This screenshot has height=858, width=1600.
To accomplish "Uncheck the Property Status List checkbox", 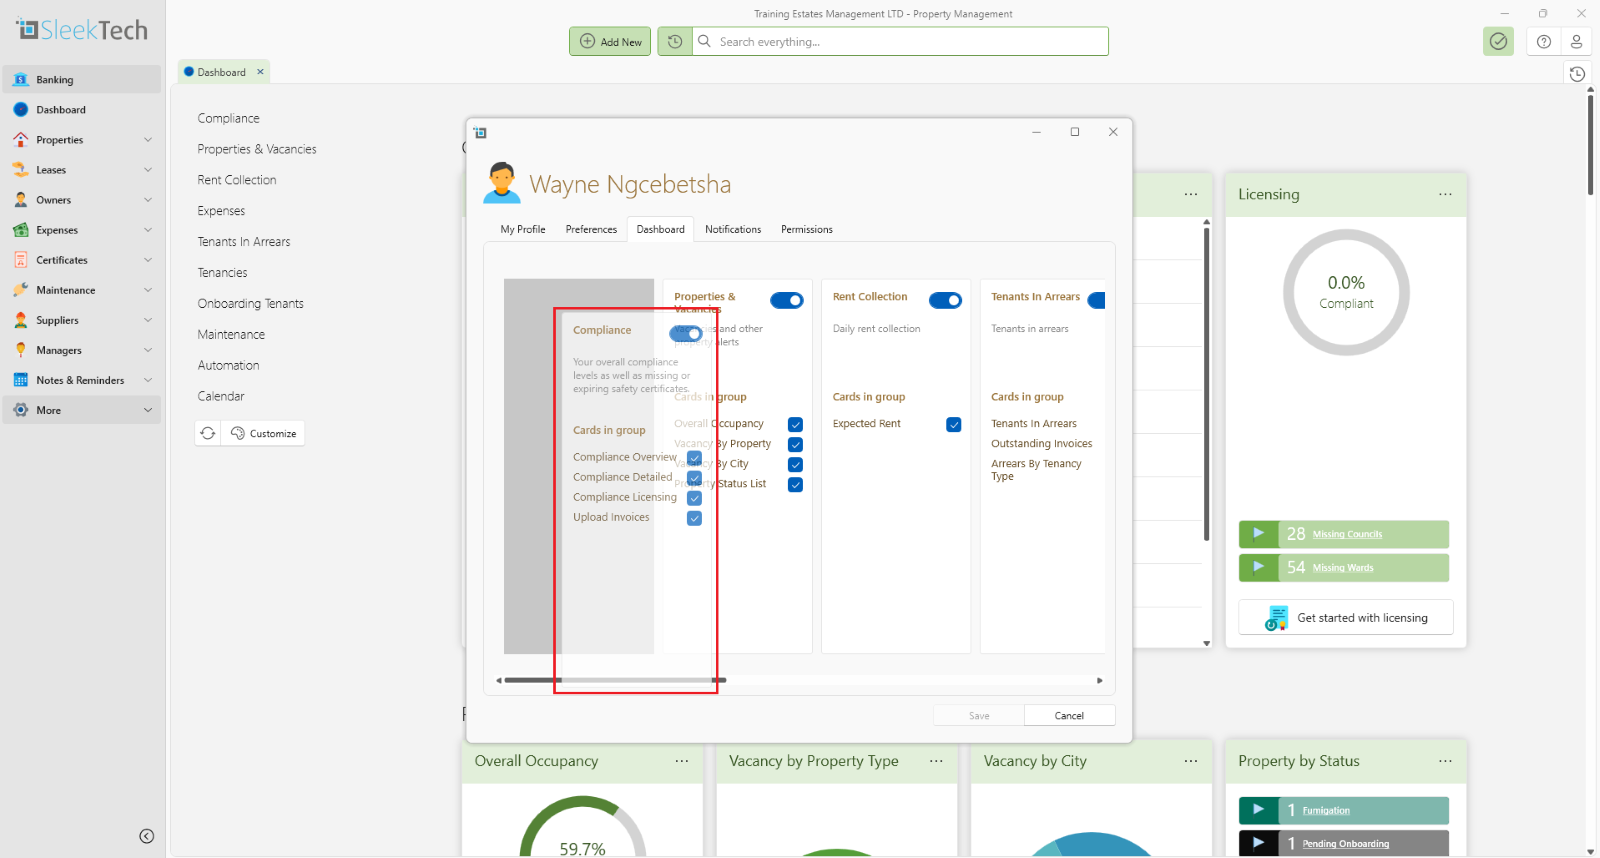I will (795, 484).
